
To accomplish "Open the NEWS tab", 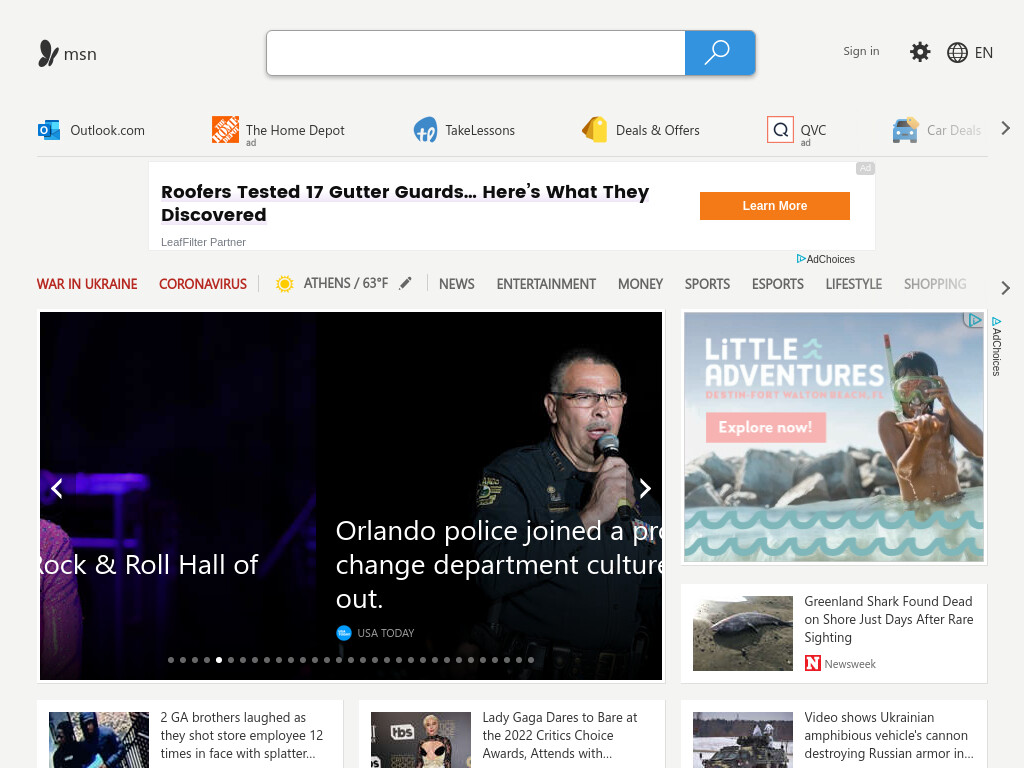I will pyautogui.click(x=456, y=284).
